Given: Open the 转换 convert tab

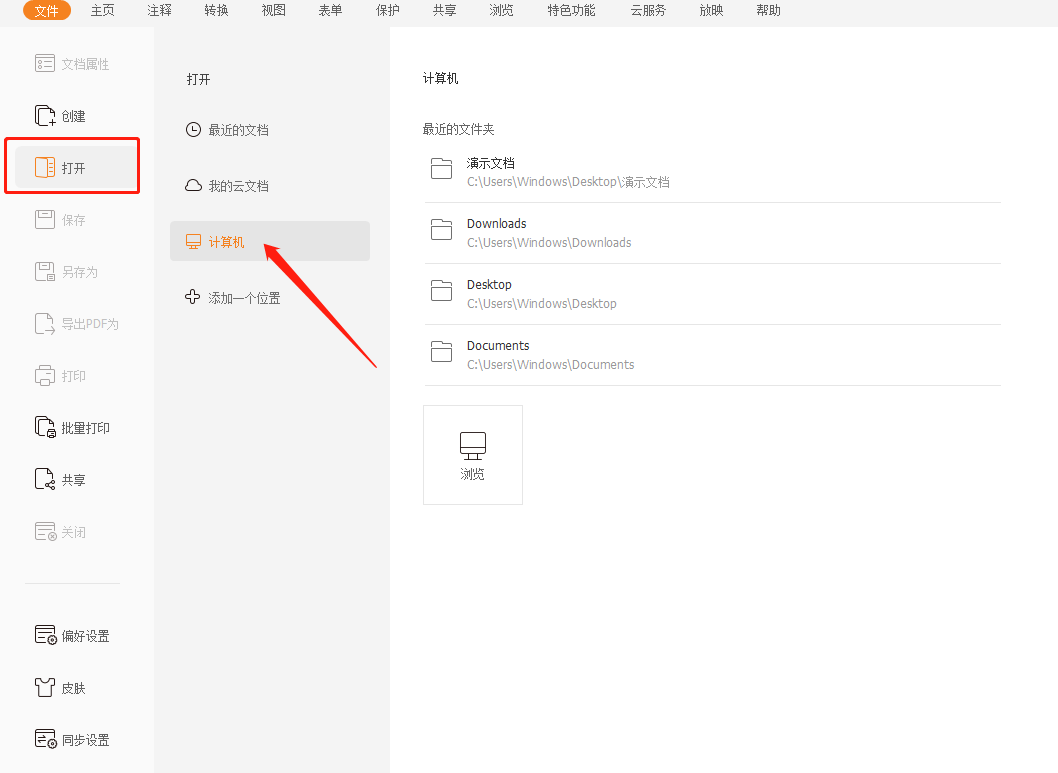Looking at the screenshot, I should click(216, 11).
